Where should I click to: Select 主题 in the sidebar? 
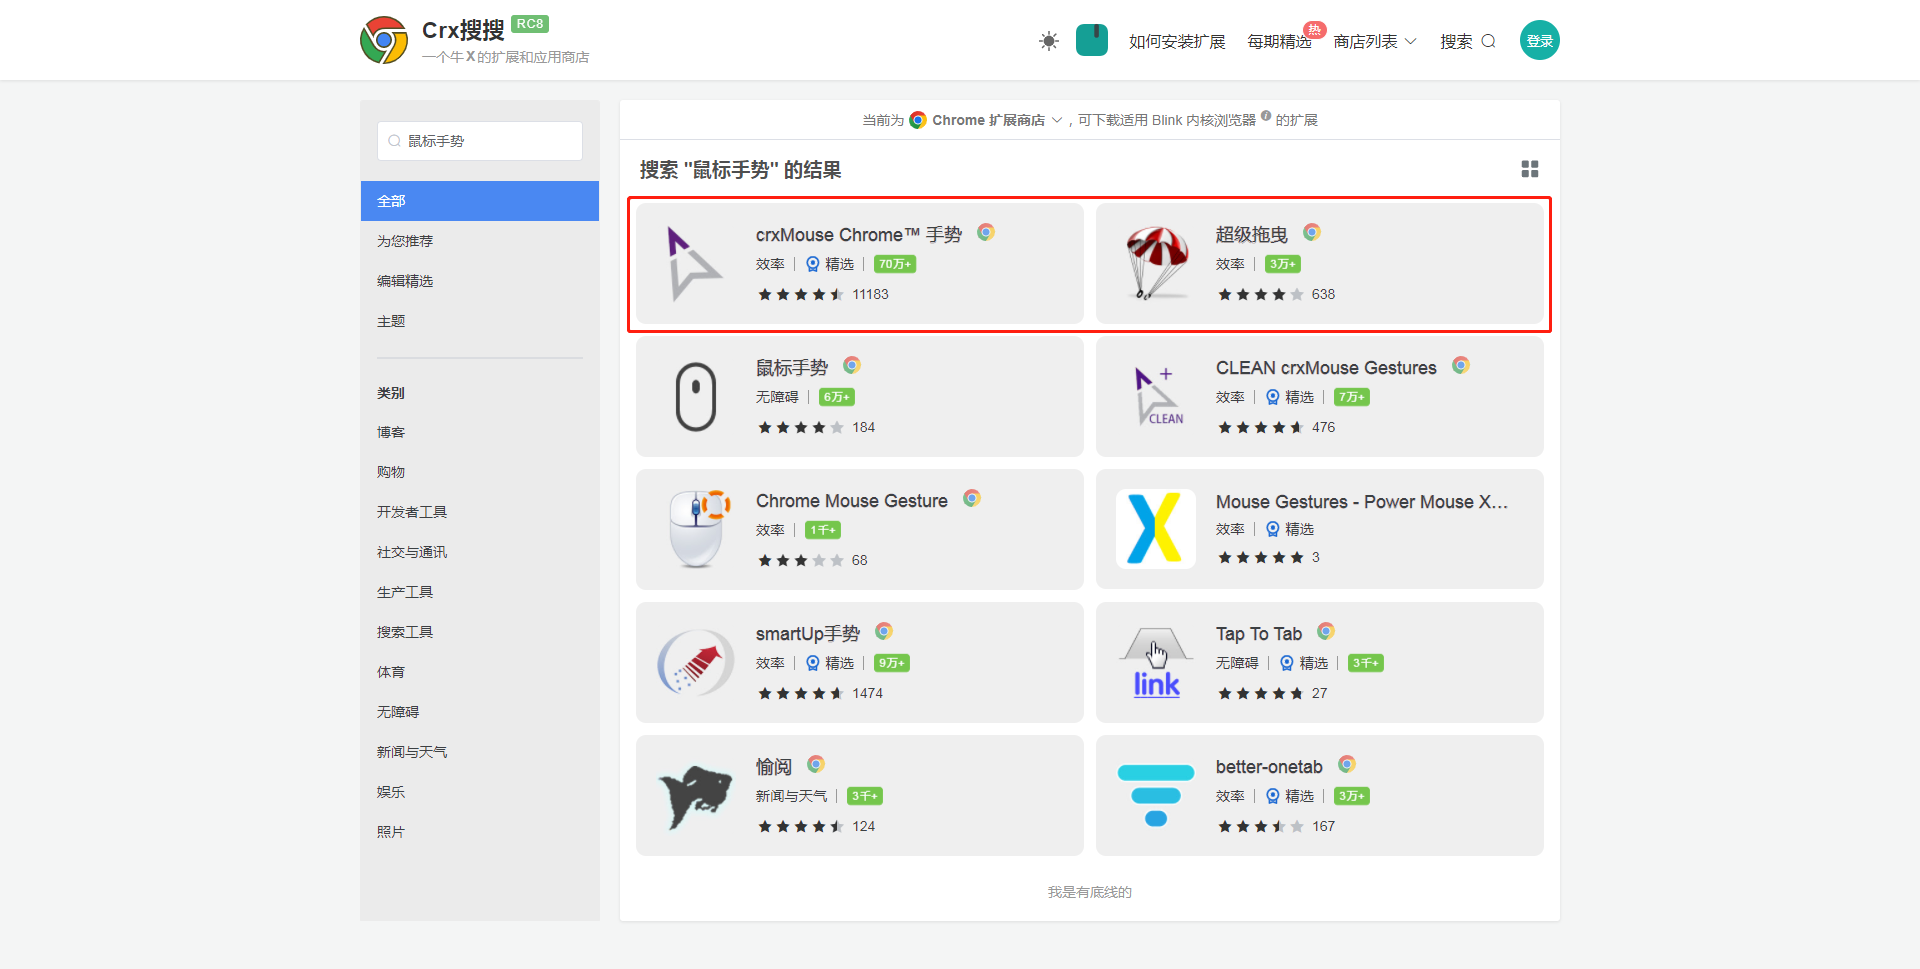point(391,321)
